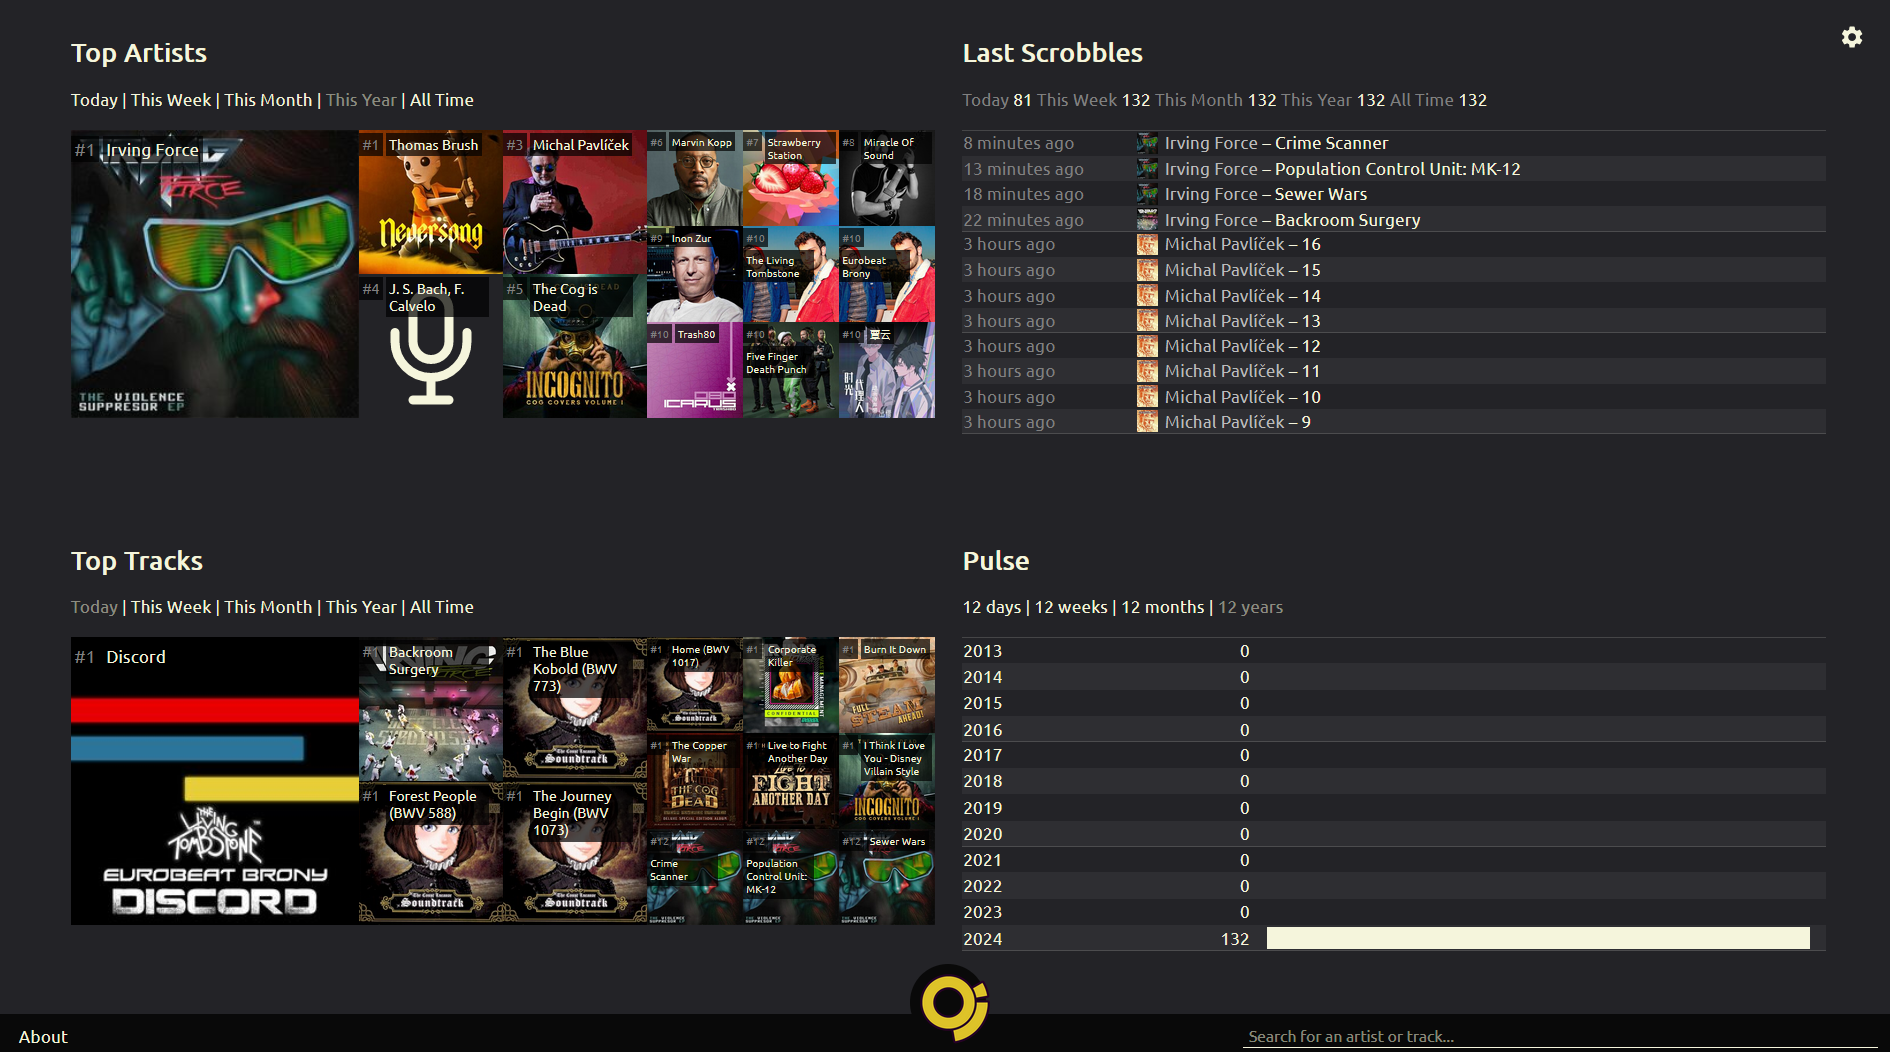1890x1052 pixels.
Task: Click album icon beside Crime Scanner scrobble
Action: [x=1147, y=143]
